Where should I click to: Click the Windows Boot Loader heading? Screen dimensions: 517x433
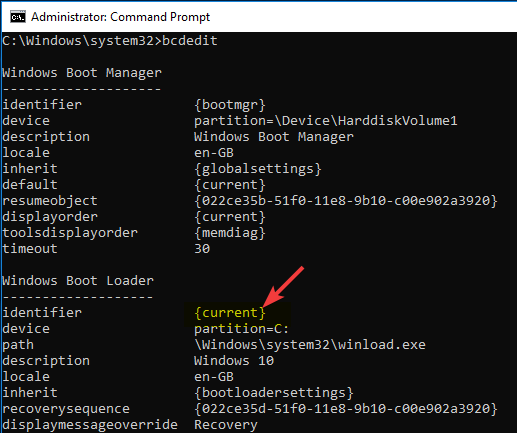(78, 281)
